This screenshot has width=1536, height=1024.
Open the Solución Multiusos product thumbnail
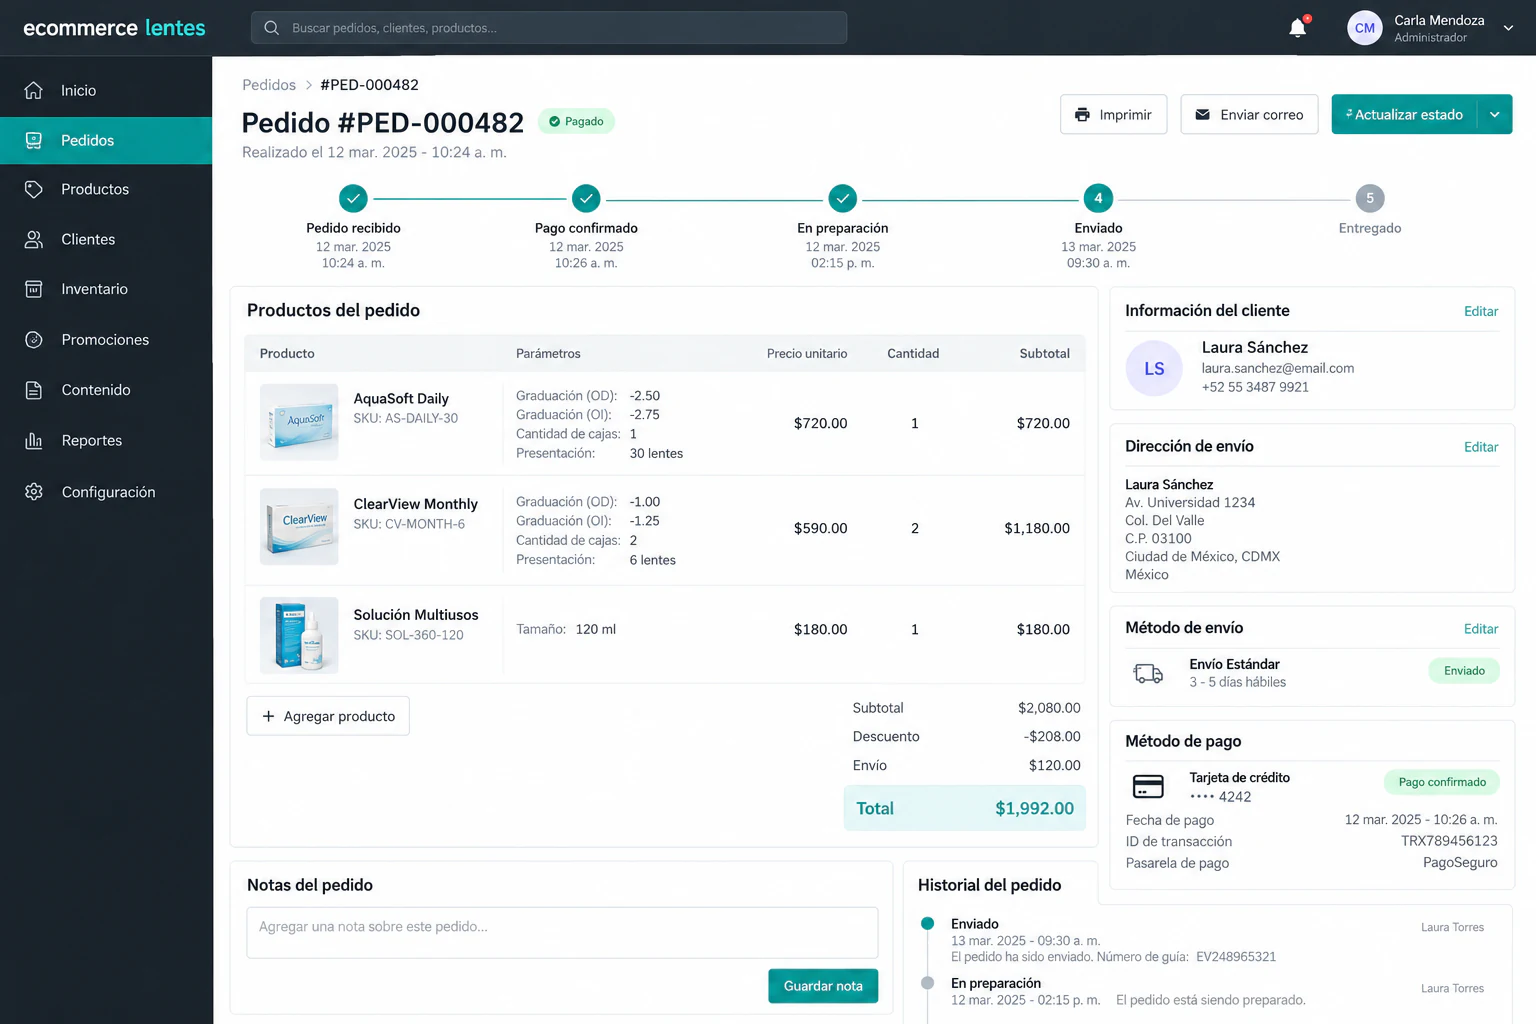299,635
